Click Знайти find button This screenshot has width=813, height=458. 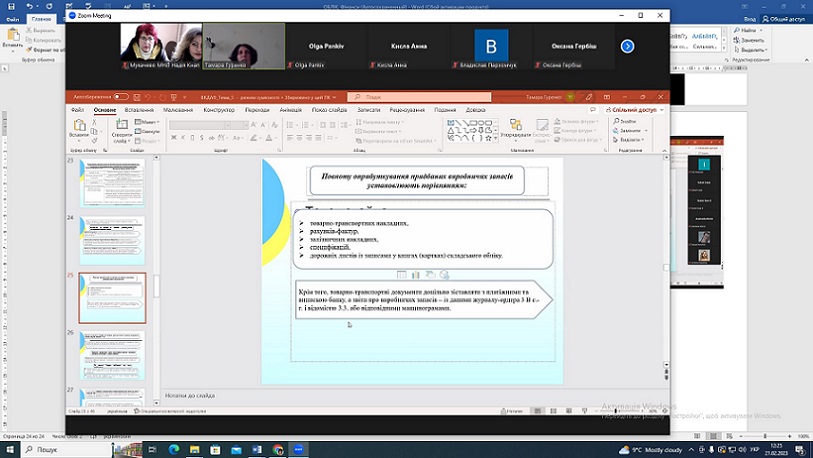click(625, 121)
